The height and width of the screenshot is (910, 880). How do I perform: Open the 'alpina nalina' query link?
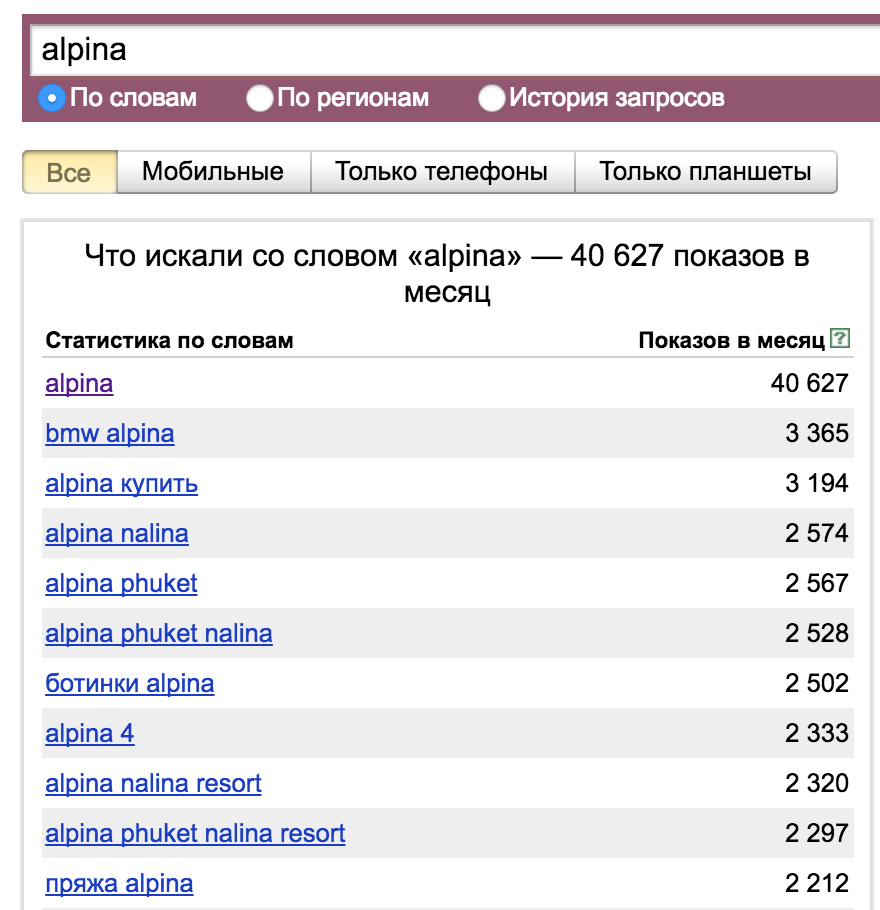[x=117, y=534]
